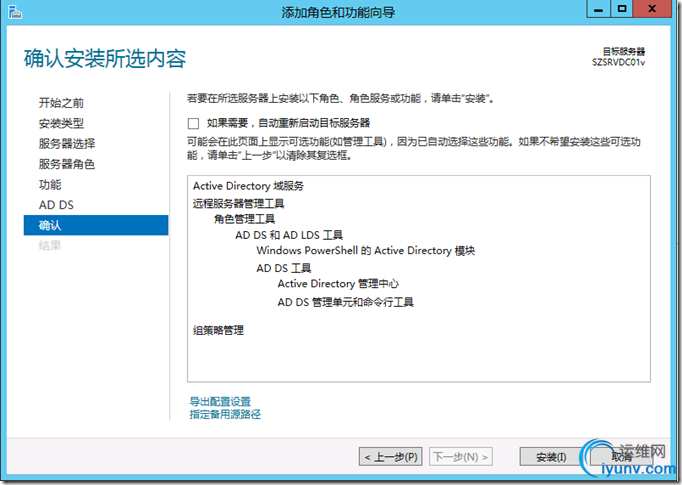
Task: Click the 安装(I) button
Action: 551,457
